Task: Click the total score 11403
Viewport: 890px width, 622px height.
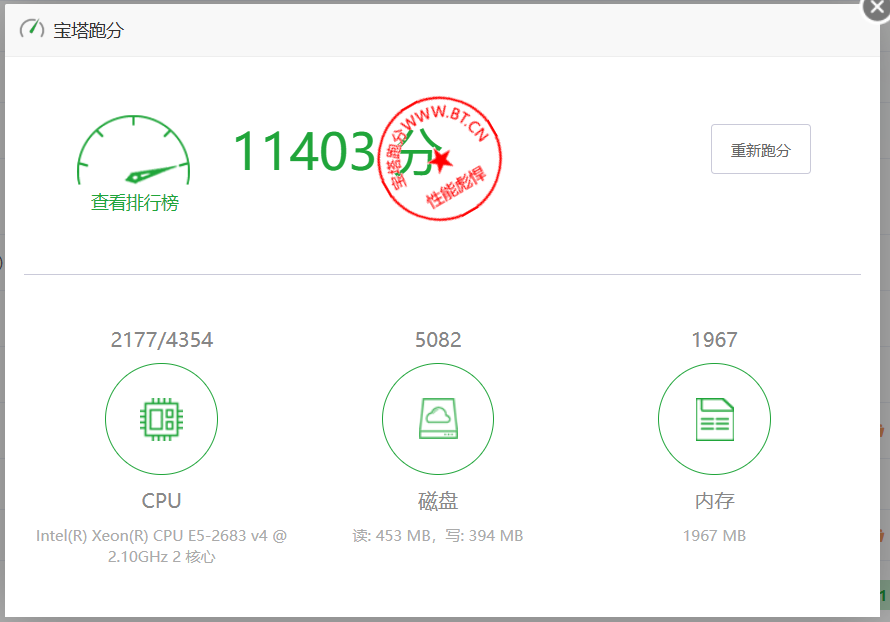Action: (x=304, y=151)
